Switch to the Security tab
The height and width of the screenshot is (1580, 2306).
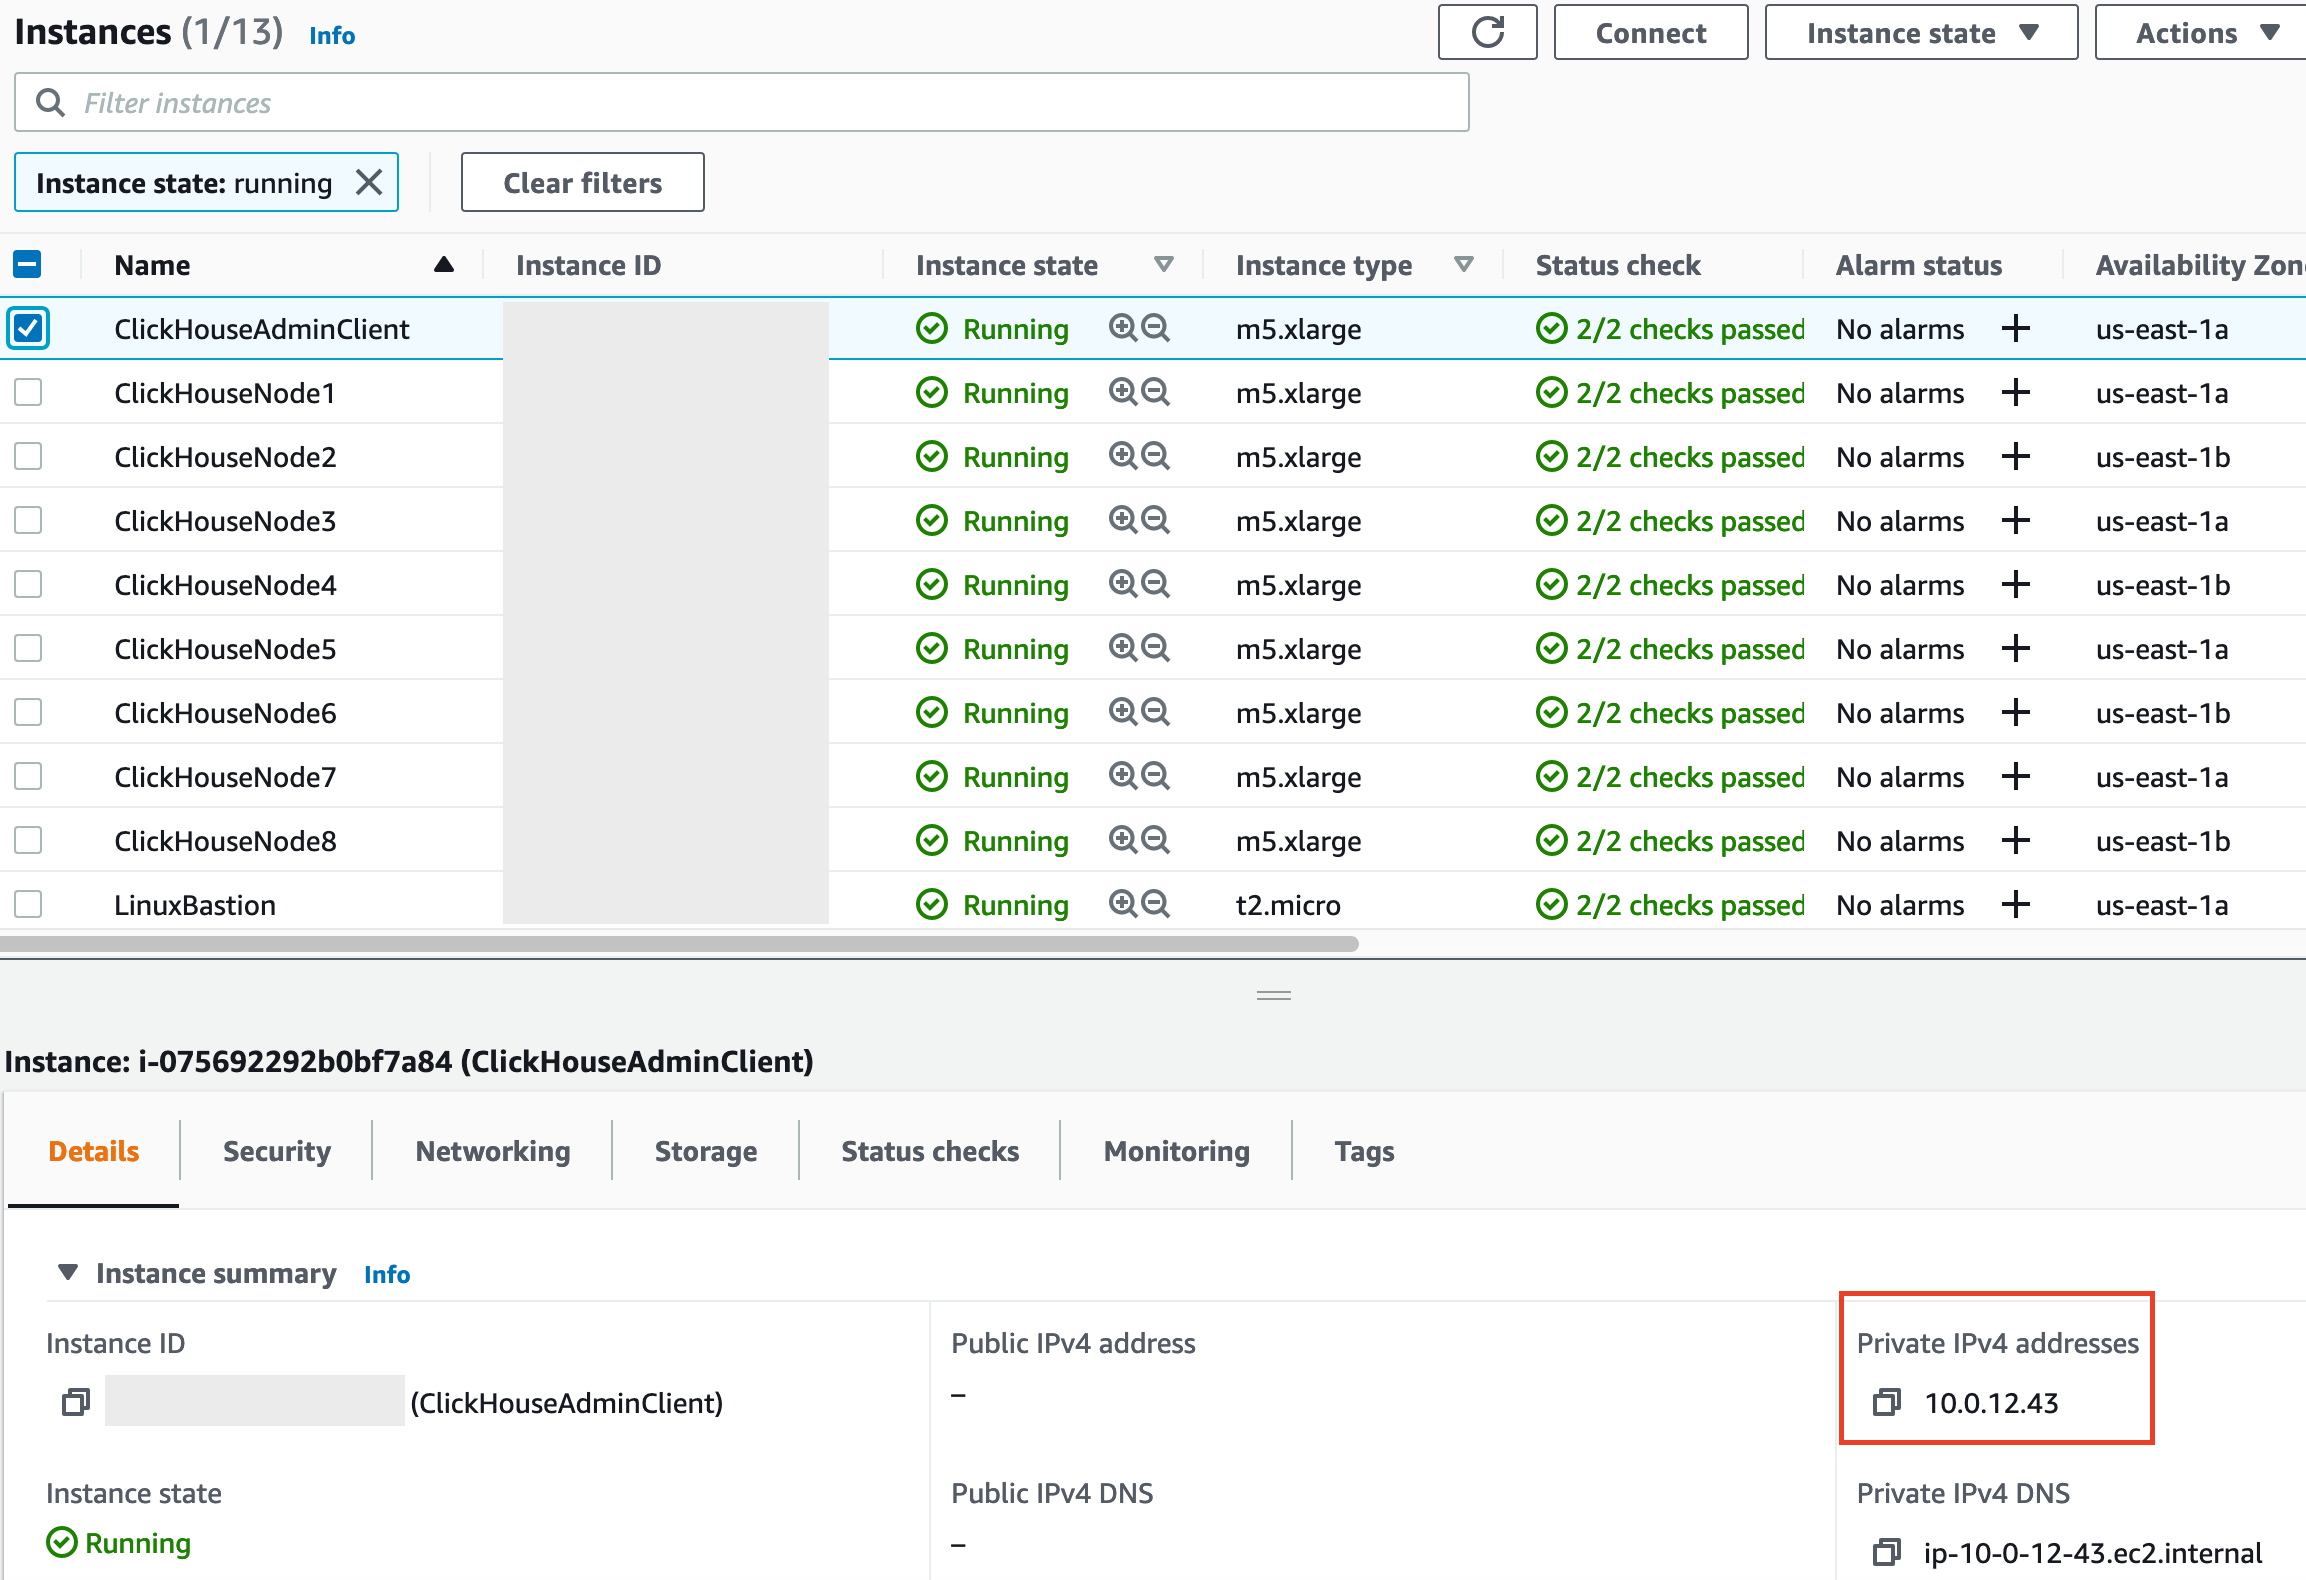coord(276,1151)
